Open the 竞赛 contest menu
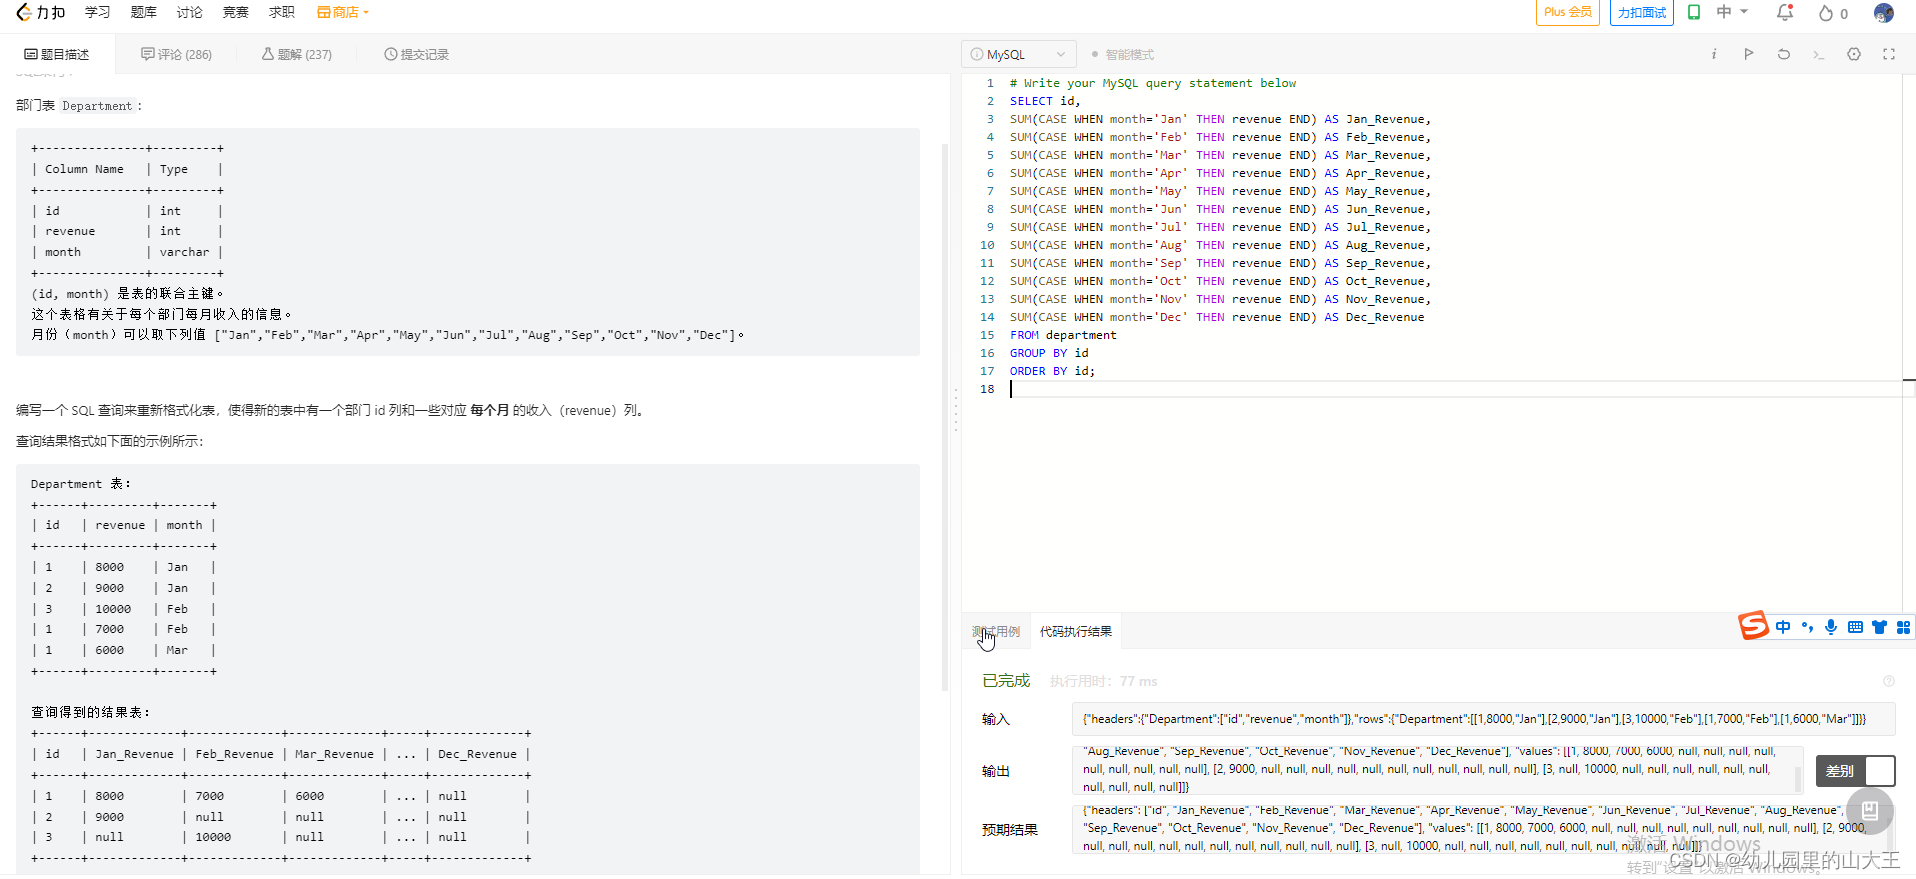The image size is (1916, 879). [236, 13]
